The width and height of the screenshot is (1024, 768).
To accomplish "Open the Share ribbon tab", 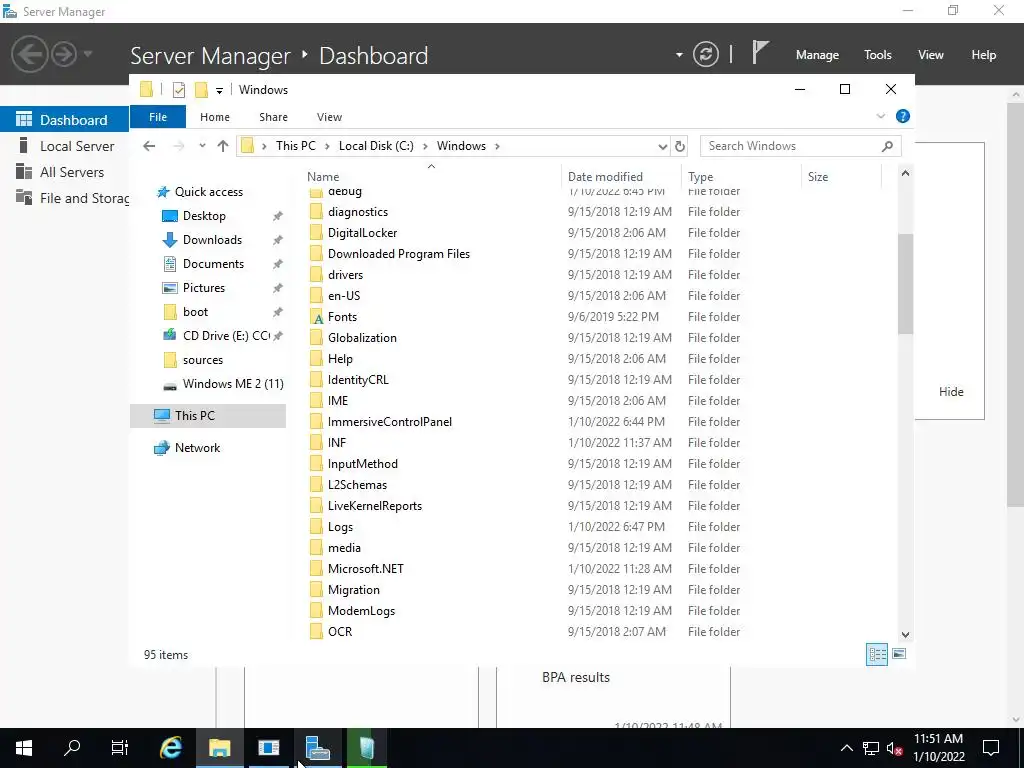I will 273,117.
